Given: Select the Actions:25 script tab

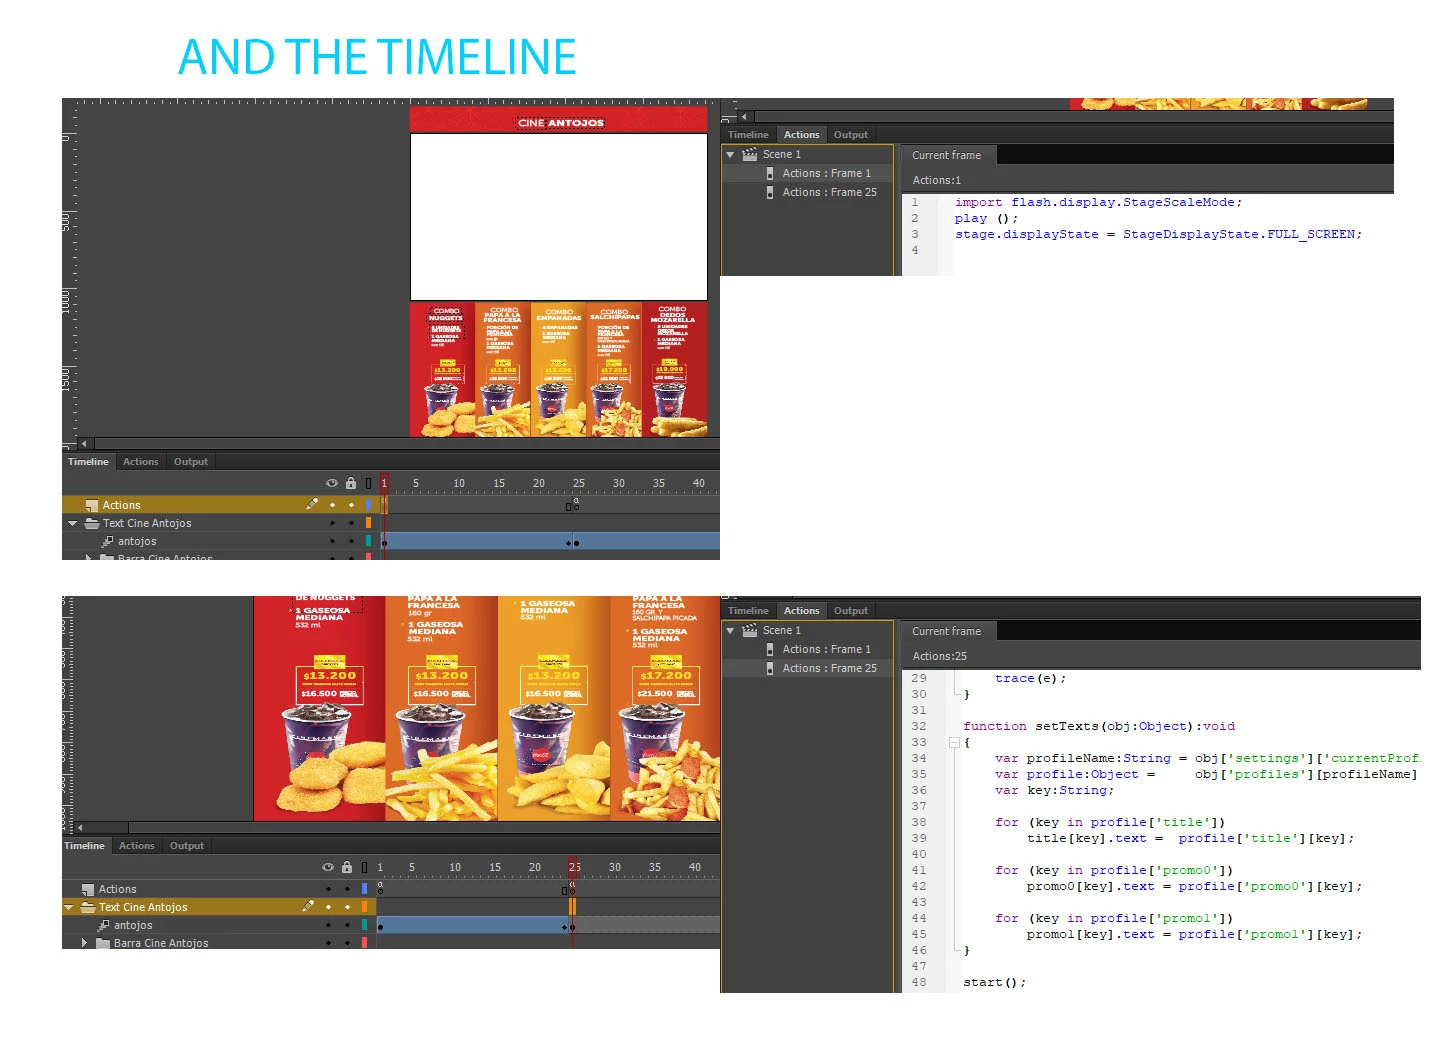Looking at the screenshot, I should coord(939,656).
